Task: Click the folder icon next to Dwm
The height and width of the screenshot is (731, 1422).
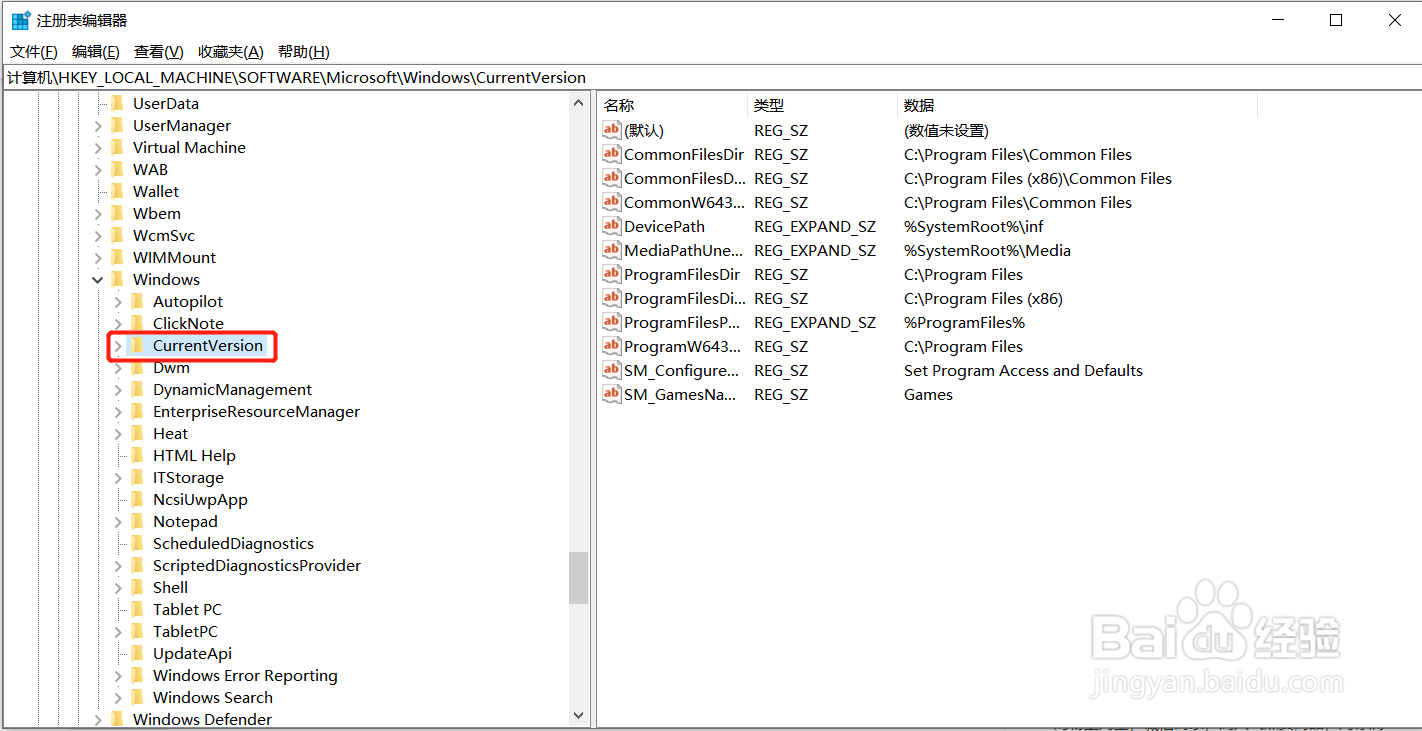Action: coord(137,367)
